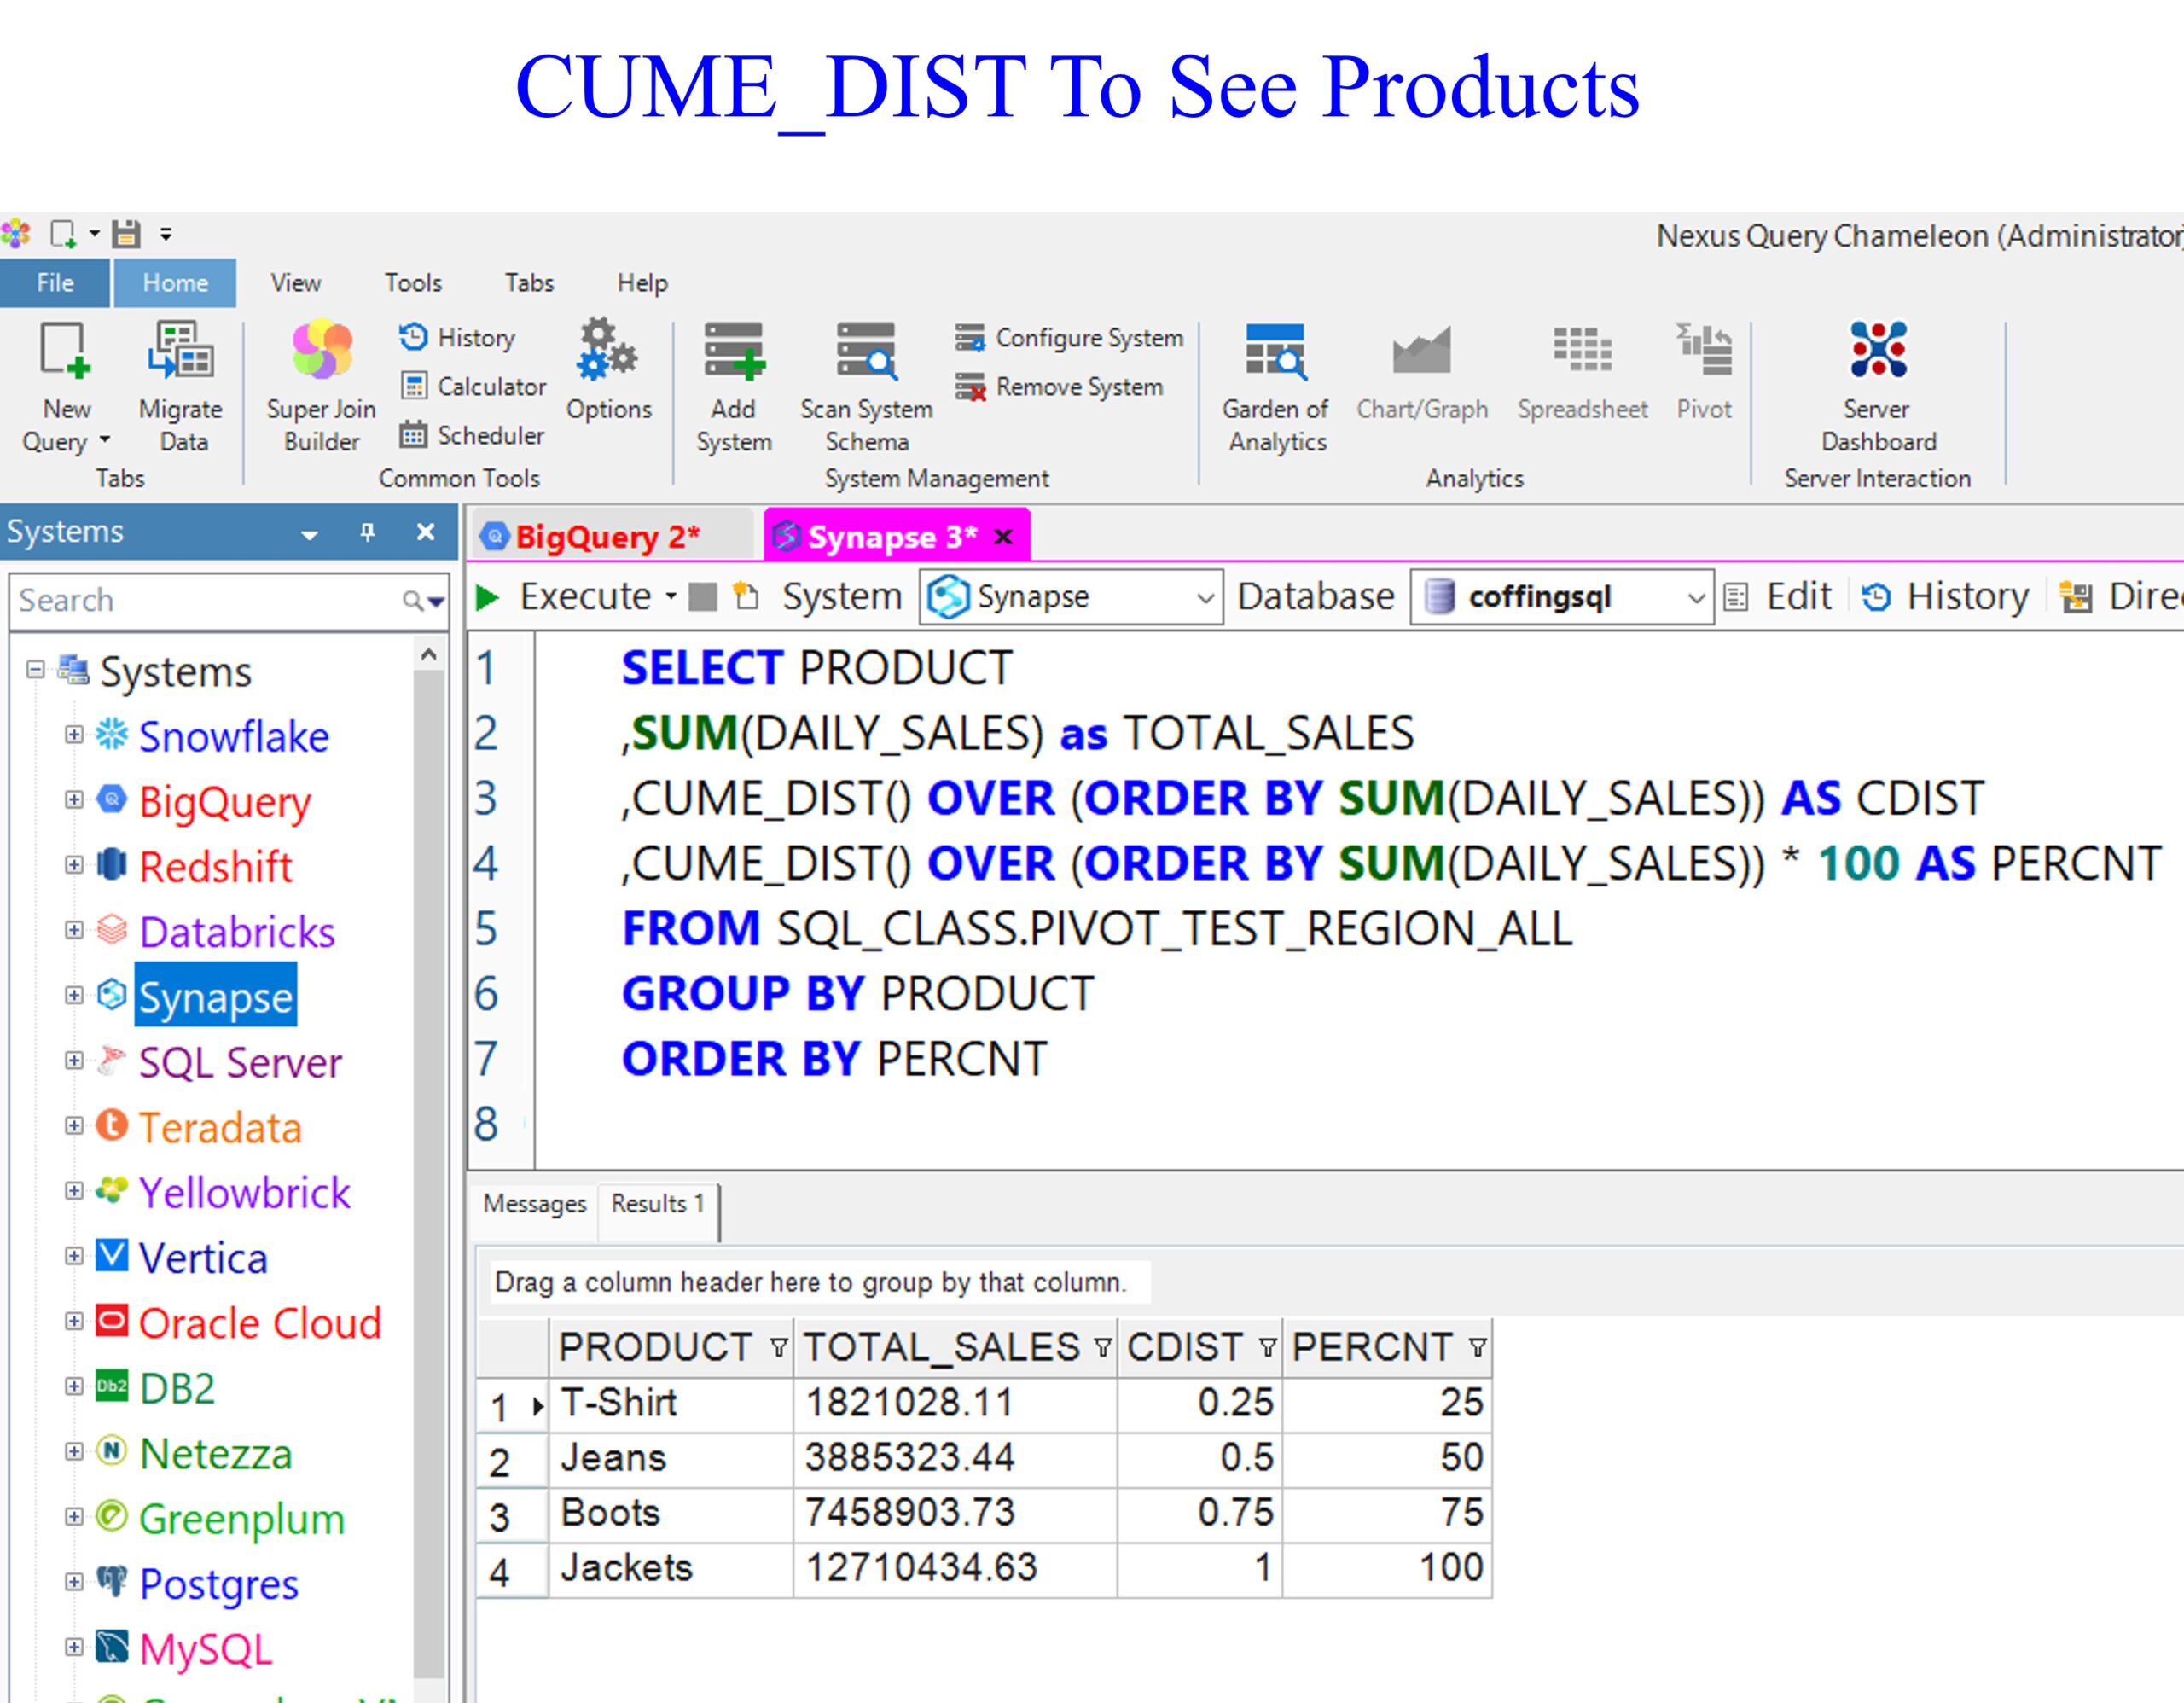The image size is (2184, 1703).
Task: Open Scan System Schema tool
Action: (866, 350)
